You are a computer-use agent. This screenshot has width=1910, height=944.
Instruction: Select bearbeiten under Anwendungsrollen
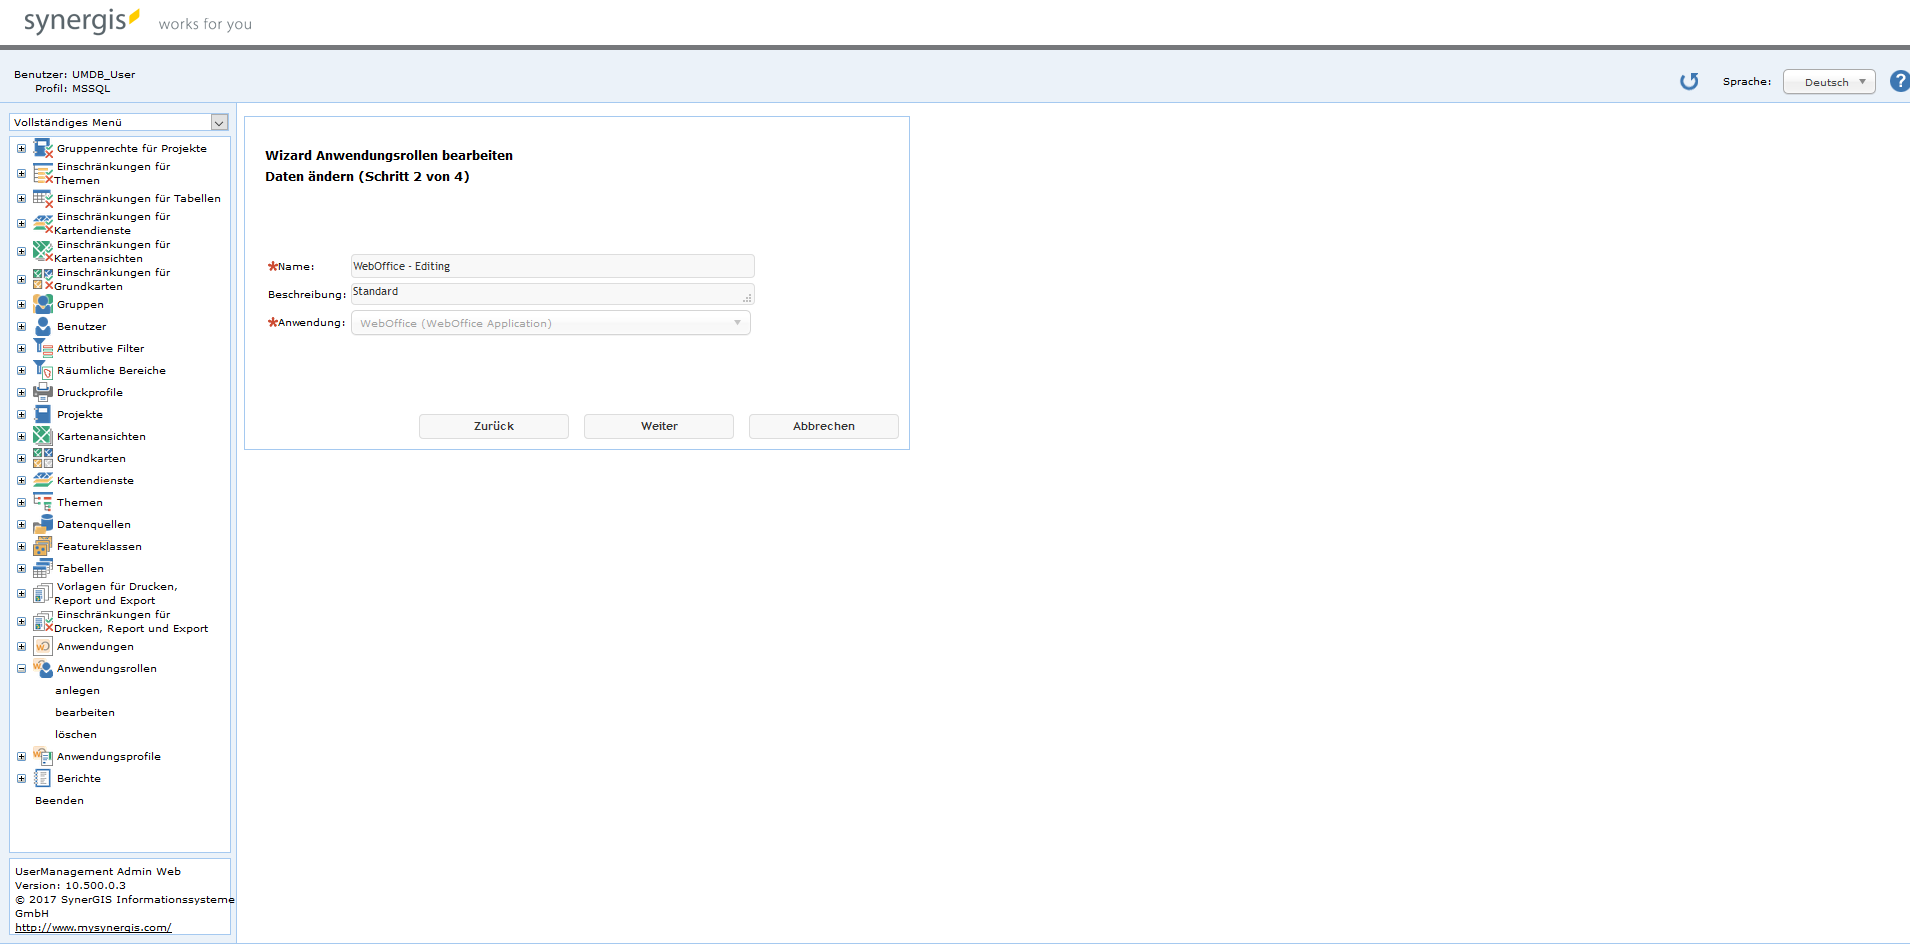(x=84, y=711)
